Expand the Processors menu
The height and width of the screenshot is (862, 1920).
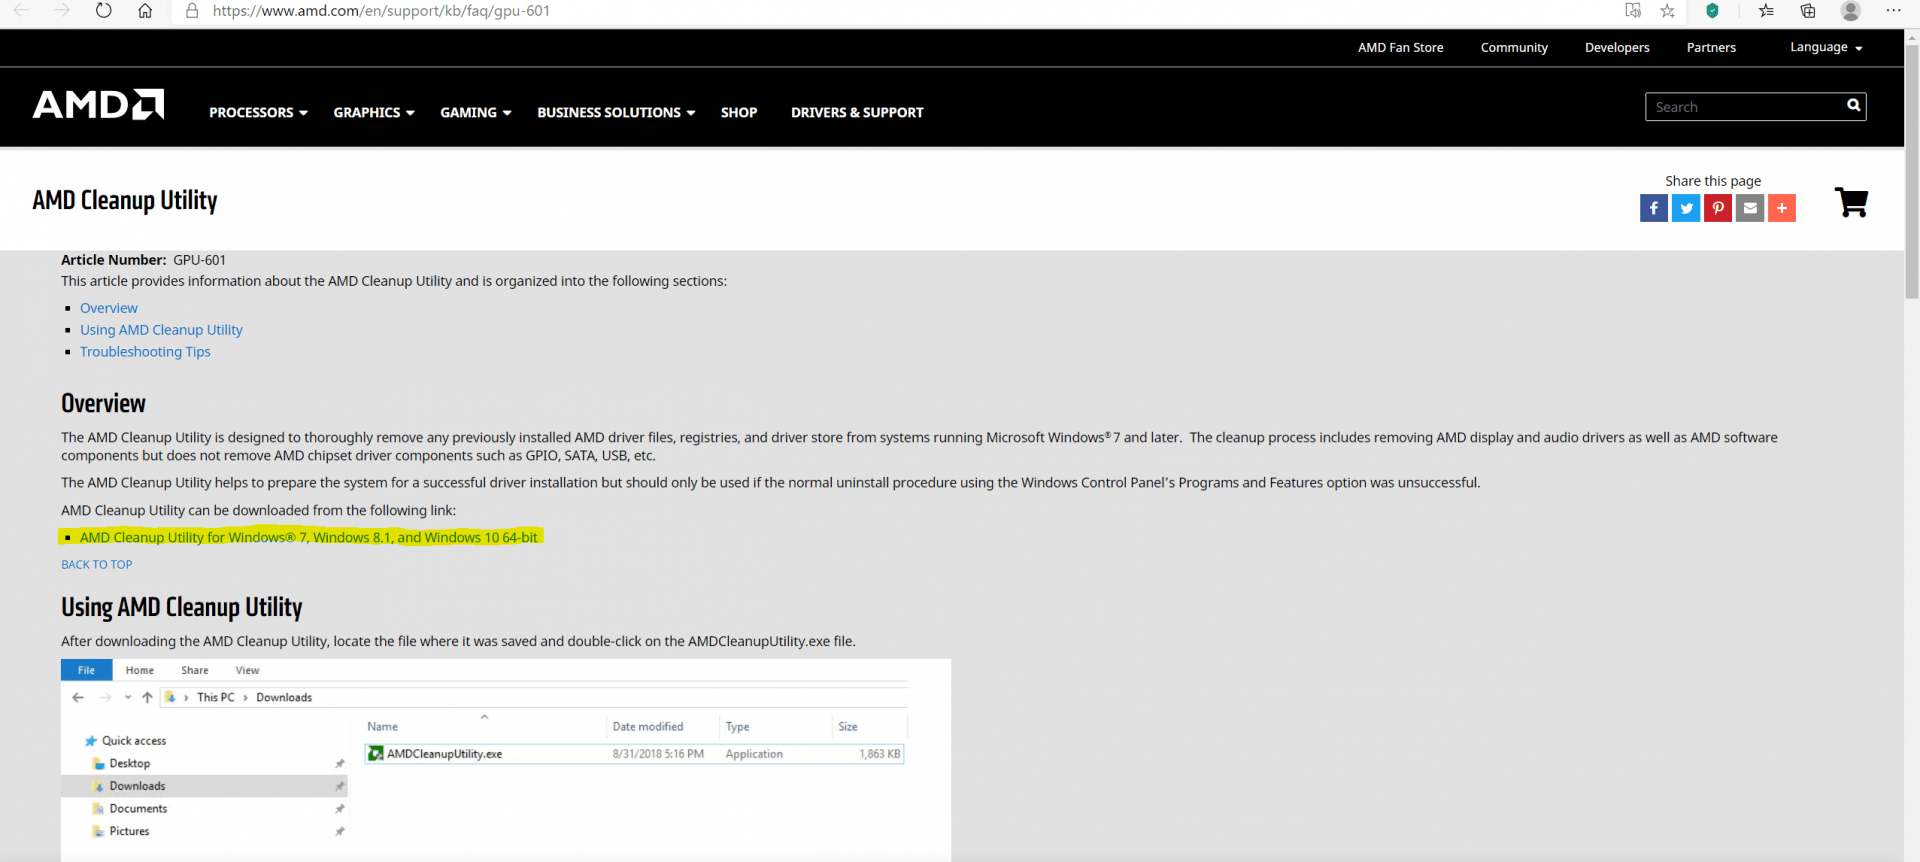[x=258, y=113]
